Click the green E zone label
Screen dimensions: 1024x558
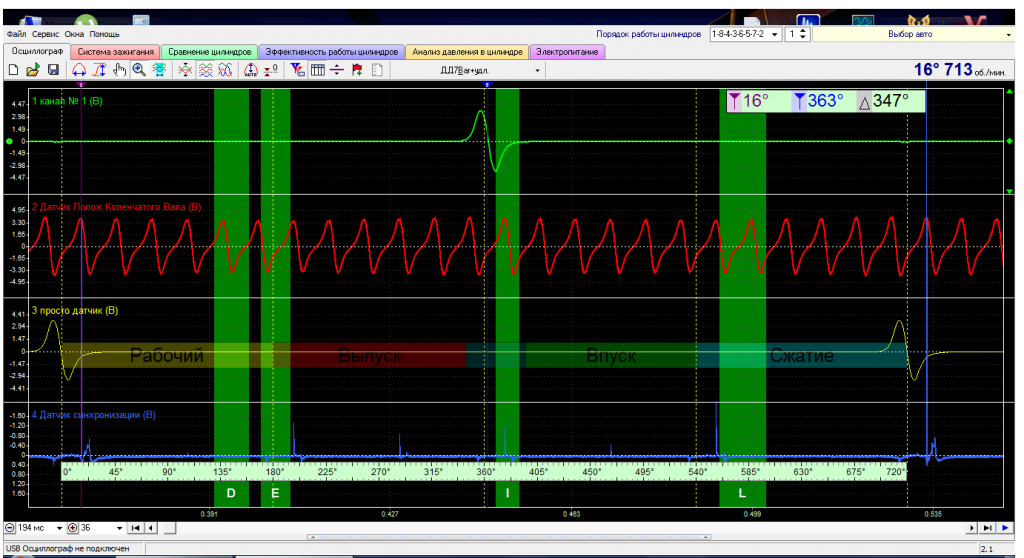coord(275,493)
